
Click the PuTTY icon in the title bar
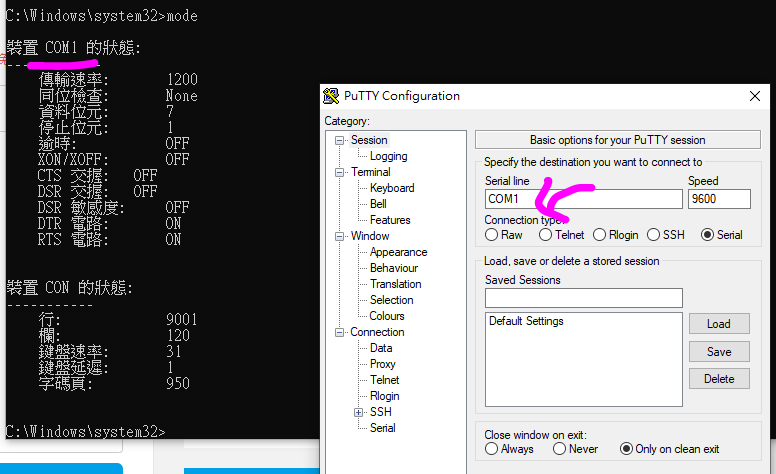tap(331, 95)
